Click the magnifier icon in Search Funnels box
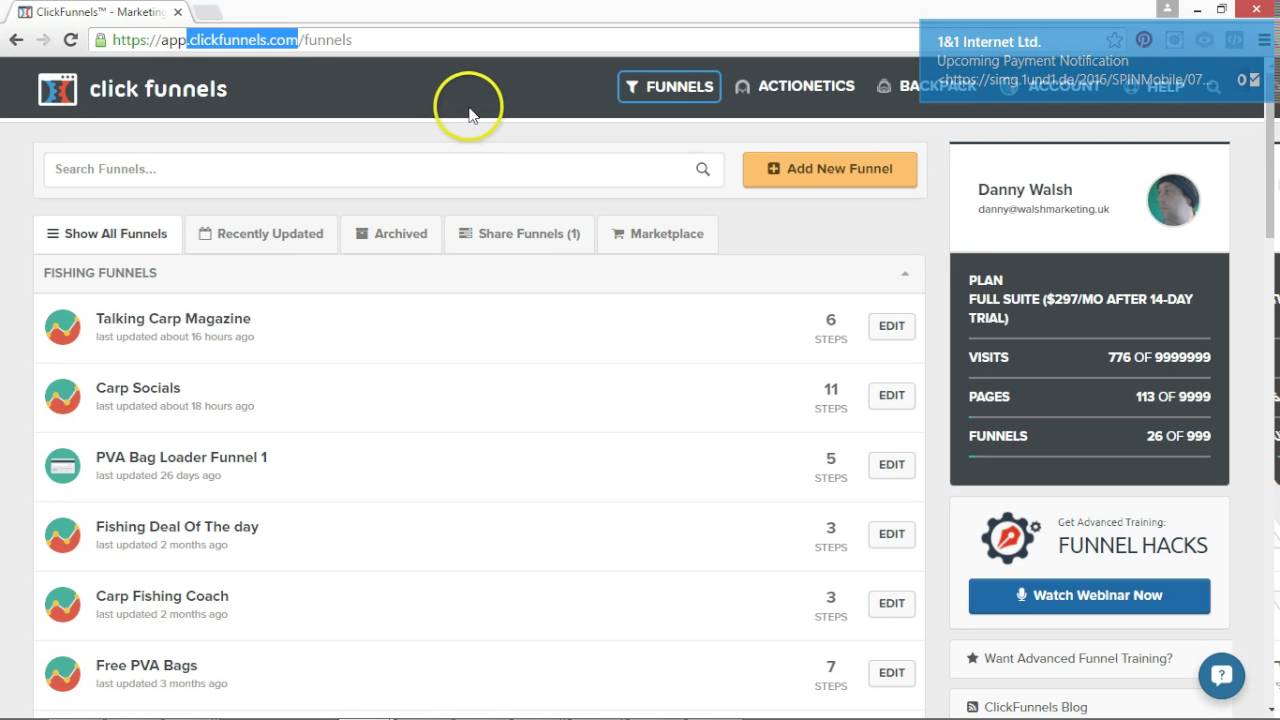The width and height of the screenshot is (1280, 720). point(703,169)
